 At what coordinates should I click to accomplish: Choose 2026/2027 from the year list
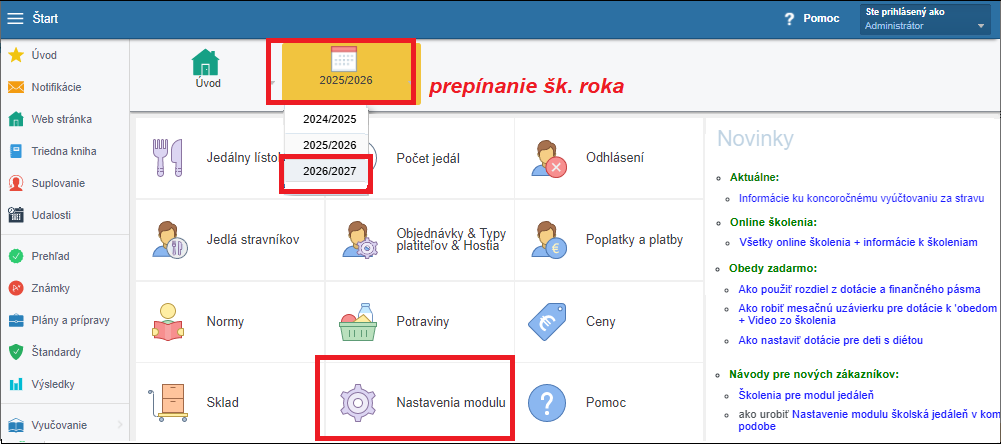coord(329,171)
